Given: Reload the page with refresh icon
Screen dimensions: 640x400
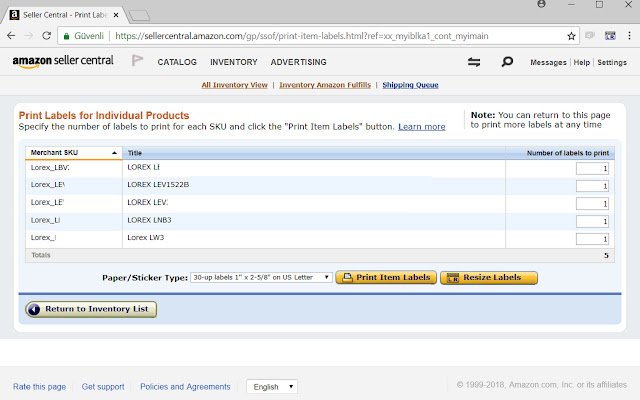Looking at the screenshot, I should (x=47, y=36).
